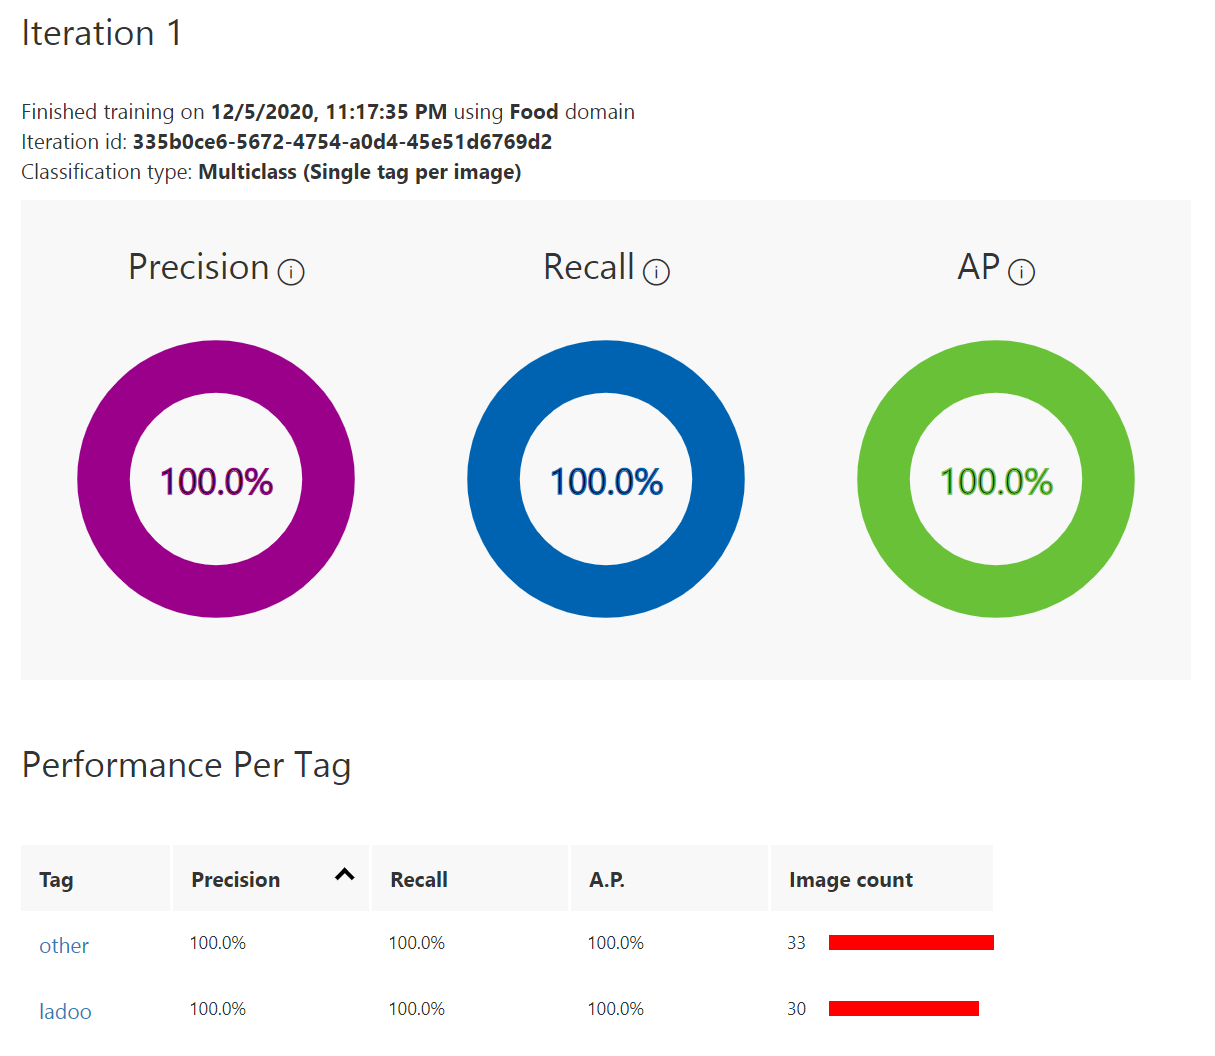This screenshot has height=1056, width=1215.
Task: Click the 'Performance Per Tag' section heading
Action: [x=186, y=765]
